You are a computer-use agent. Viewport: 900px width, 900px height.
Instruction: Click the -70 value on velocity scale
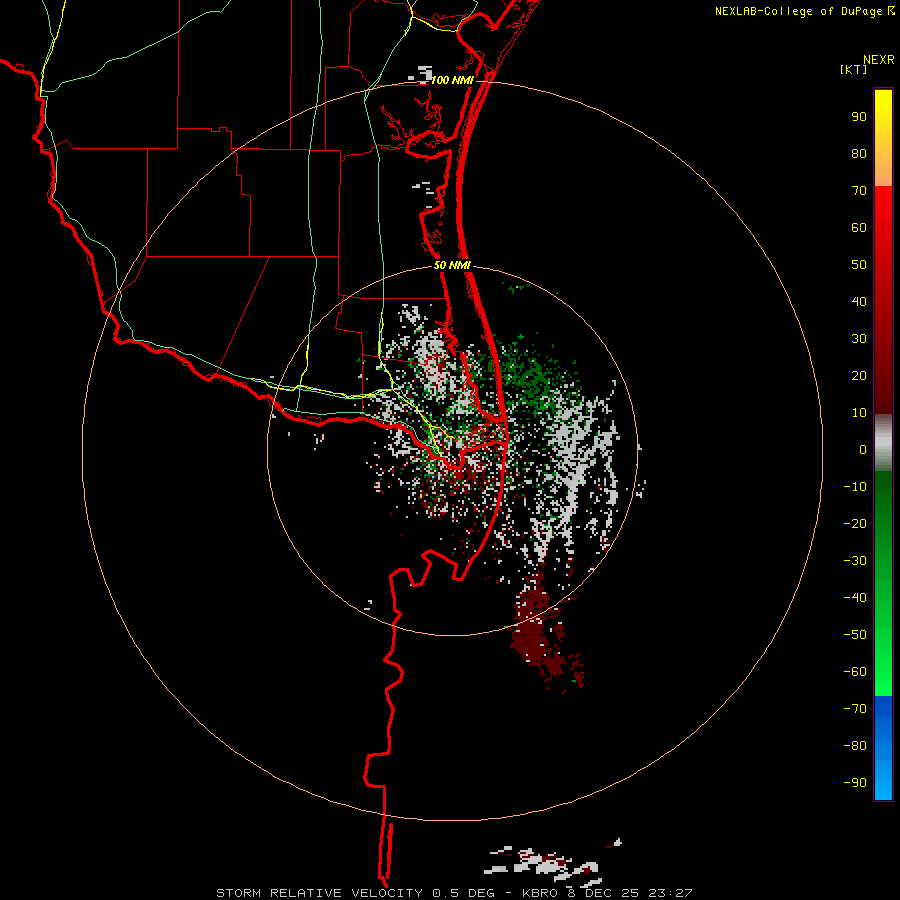pos(855,709)
